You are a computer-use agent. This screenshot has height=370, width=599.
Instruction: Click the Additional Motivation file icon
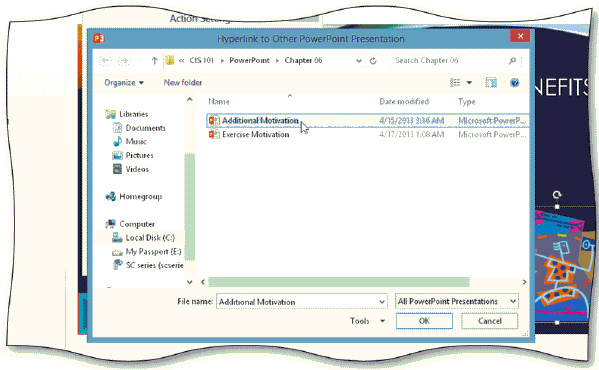[214, 121]
